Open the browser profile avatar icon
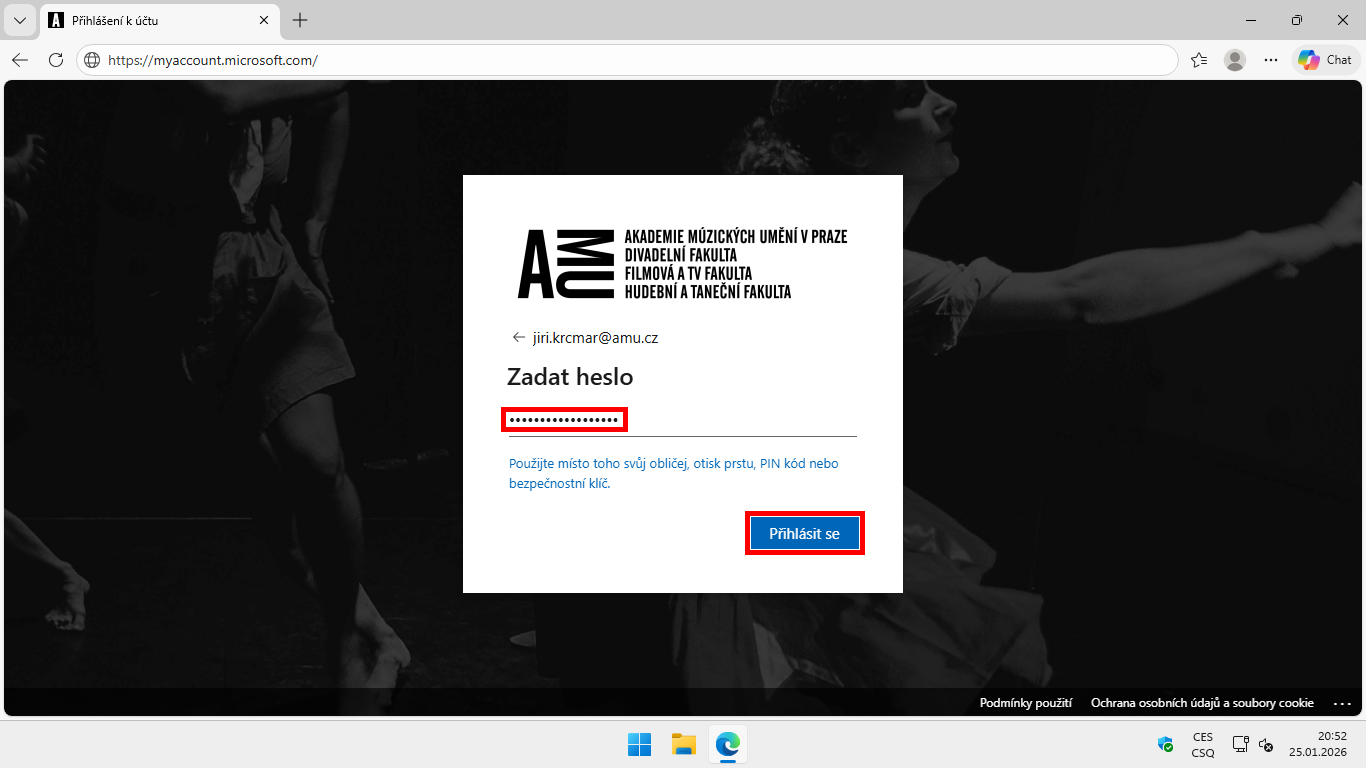The width and height of the screenshot is (1366, 768). pyautogui.click(x=1235, y=60)
